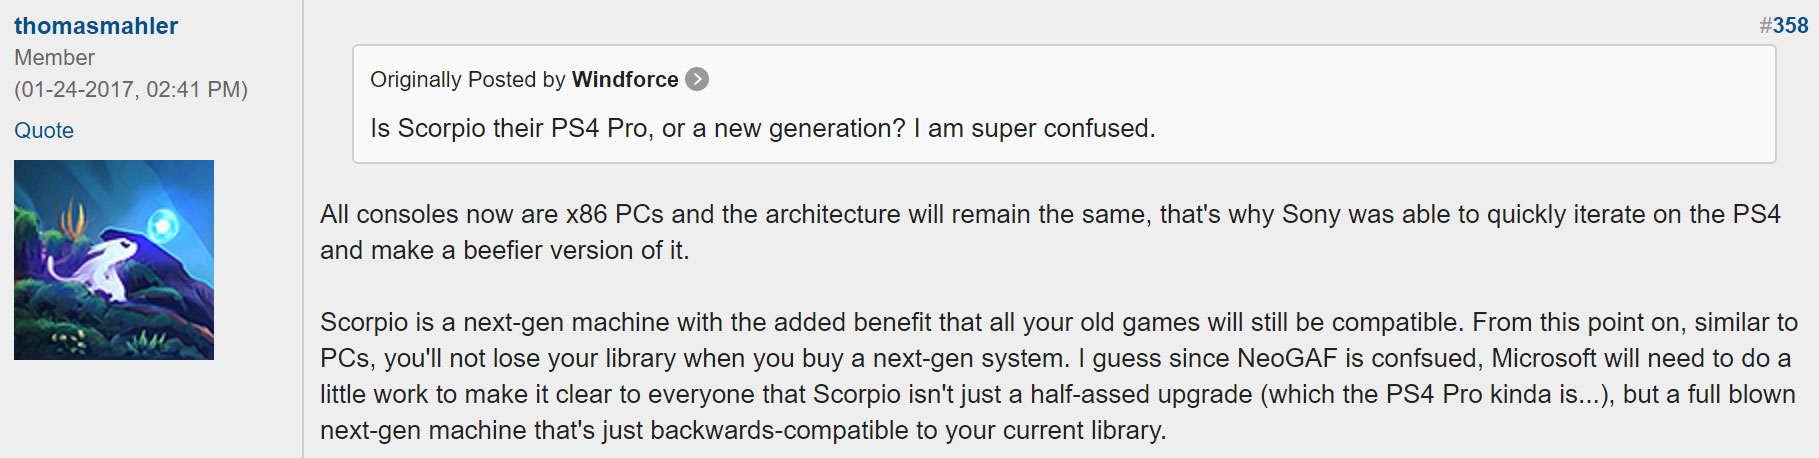
Task: Click the hash symbol before 358
Action: point(1765,26)
